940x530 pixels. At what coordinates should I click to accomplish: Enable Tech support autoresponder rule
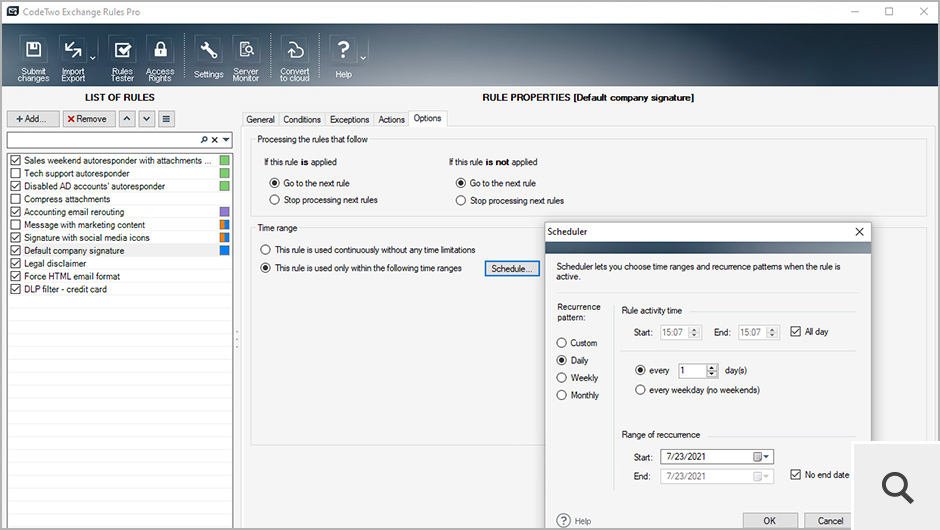coord(16,173)
